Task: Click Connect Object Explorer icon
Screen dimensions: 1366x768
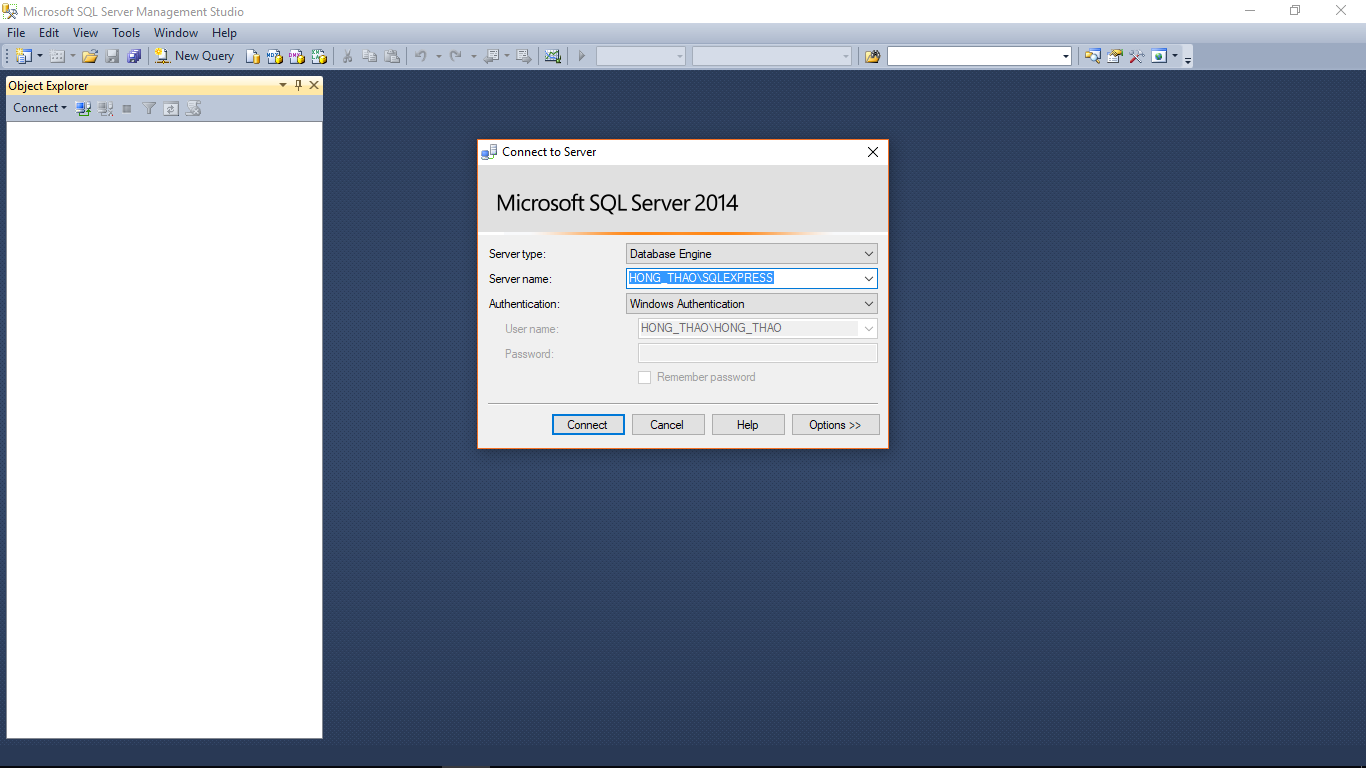Action: coord(84,108)
